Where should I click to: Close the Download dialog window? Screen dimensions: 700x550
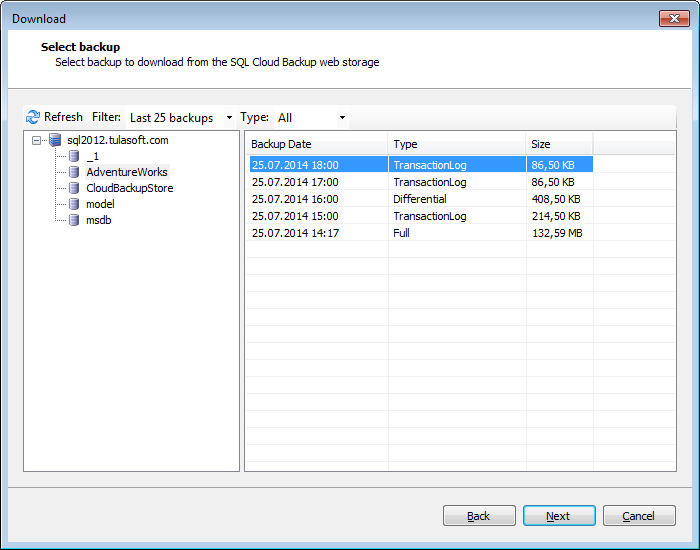674,18
